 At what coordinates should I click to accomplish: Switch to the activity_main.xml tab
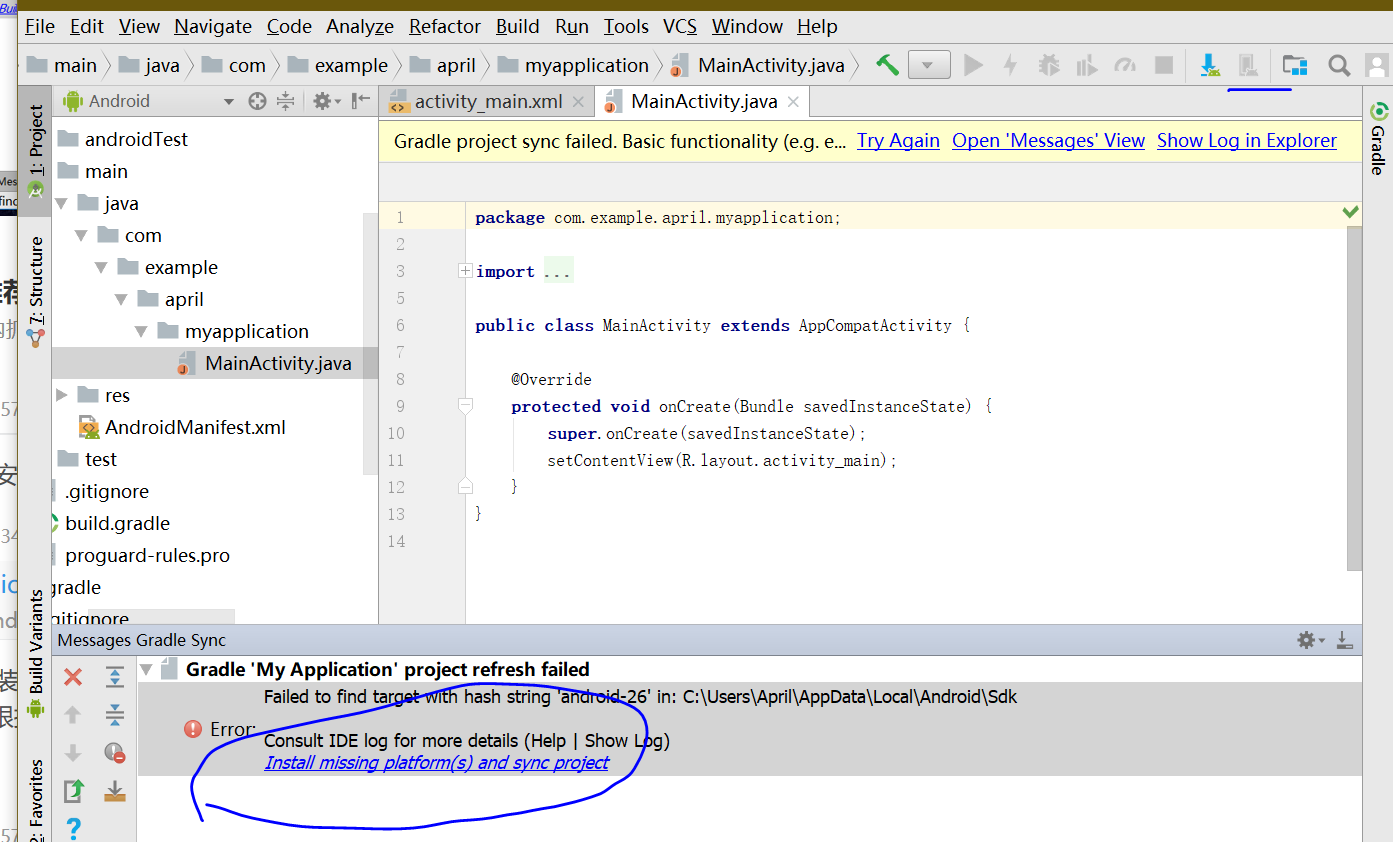click(x=488, y=101)
